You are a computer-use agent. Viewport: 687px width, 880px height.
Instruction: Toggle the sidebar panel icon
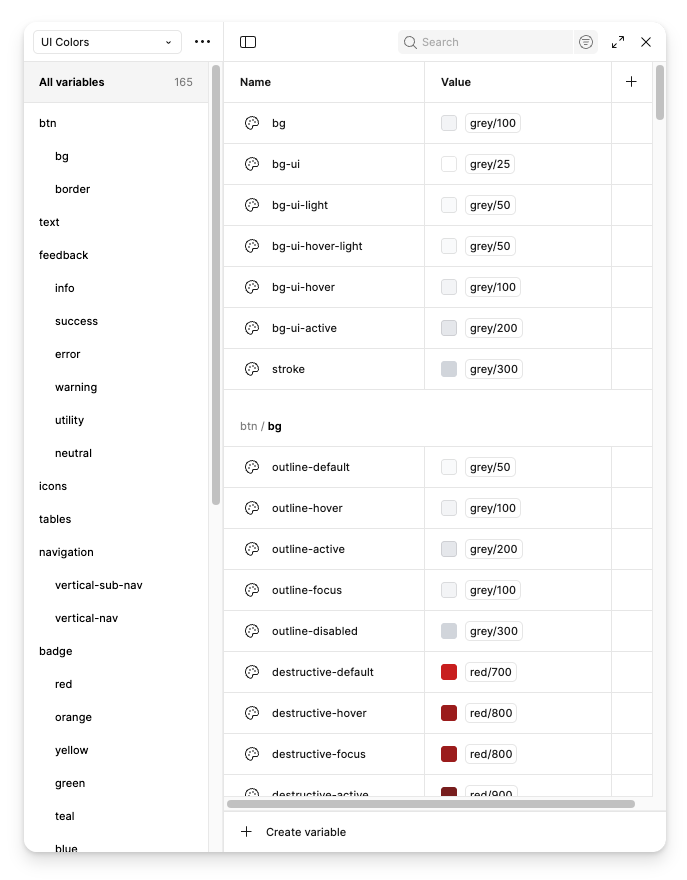click(248, 42)
